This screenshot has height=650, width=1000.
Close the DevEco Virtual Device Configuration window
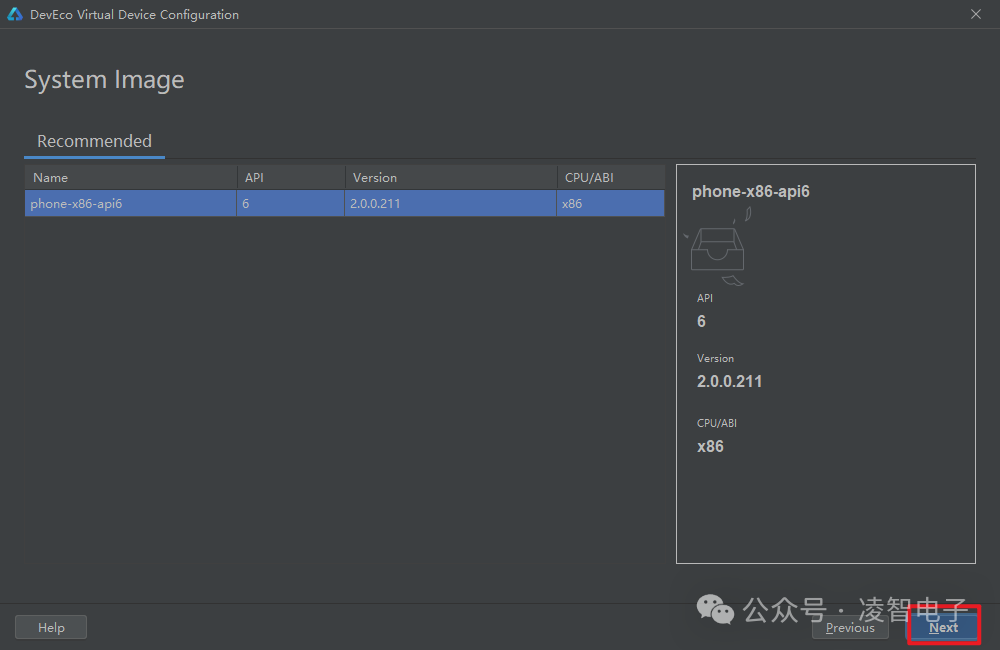(x=976, y=14)
